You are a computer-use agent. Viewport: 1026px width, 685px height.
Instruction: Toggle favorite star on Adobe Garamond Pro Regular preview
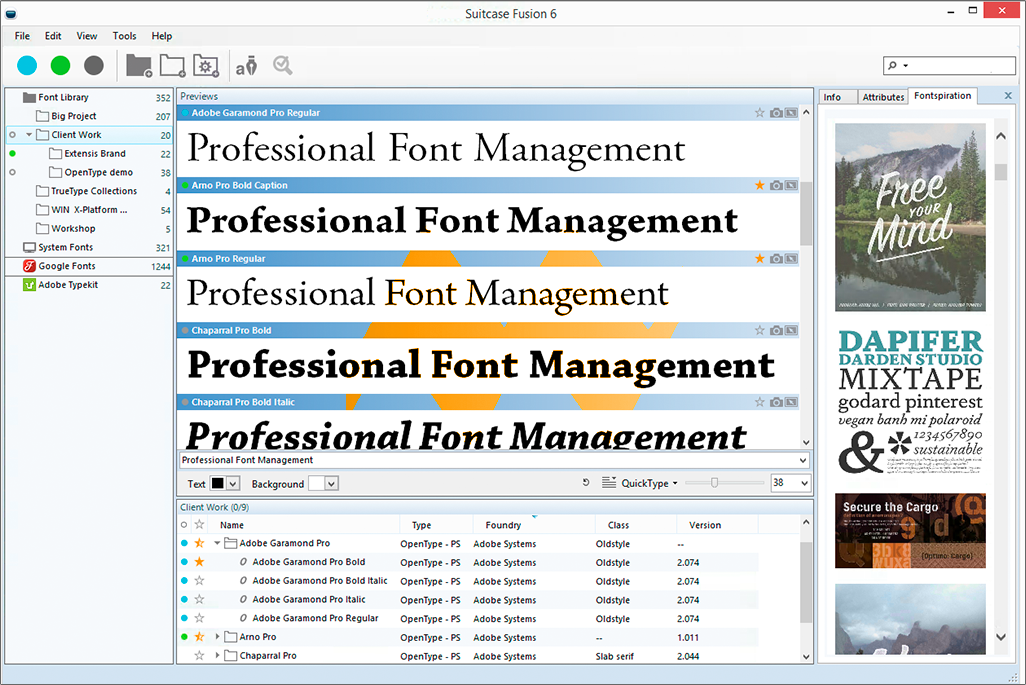pos(760,113)
